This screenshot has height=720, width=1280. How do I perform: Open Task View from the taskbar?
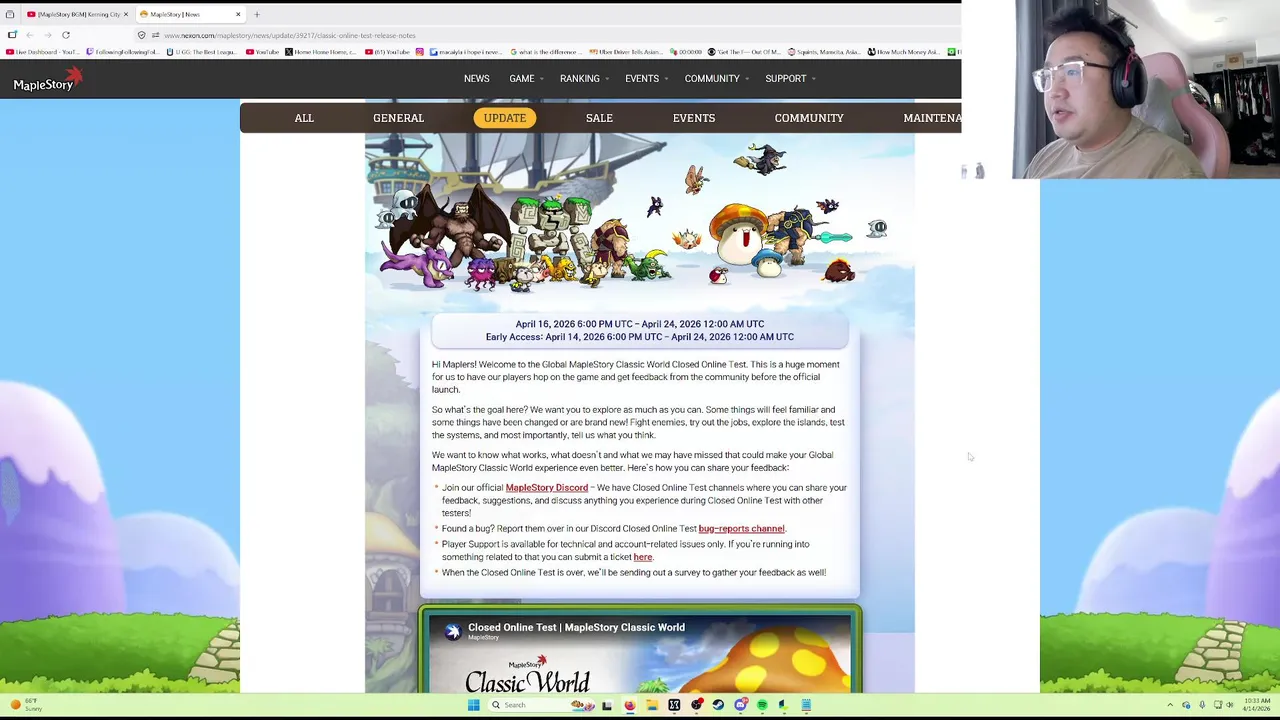coord(606,705)
